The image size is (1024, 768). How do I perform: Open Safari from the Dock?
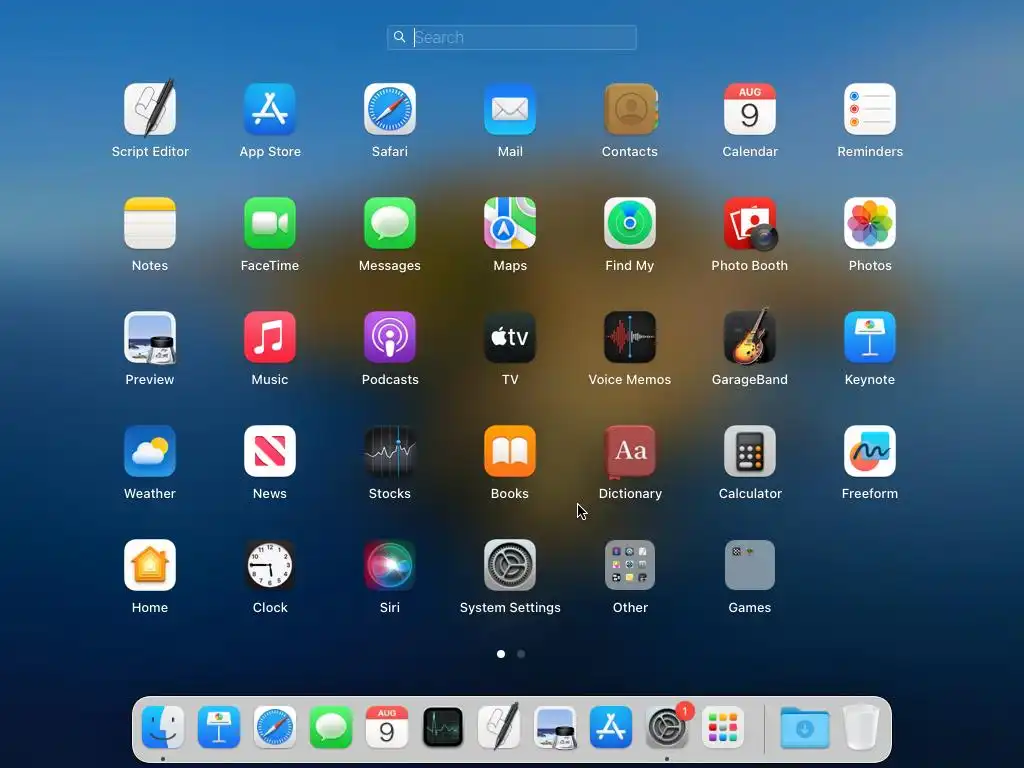coord(275,727)
